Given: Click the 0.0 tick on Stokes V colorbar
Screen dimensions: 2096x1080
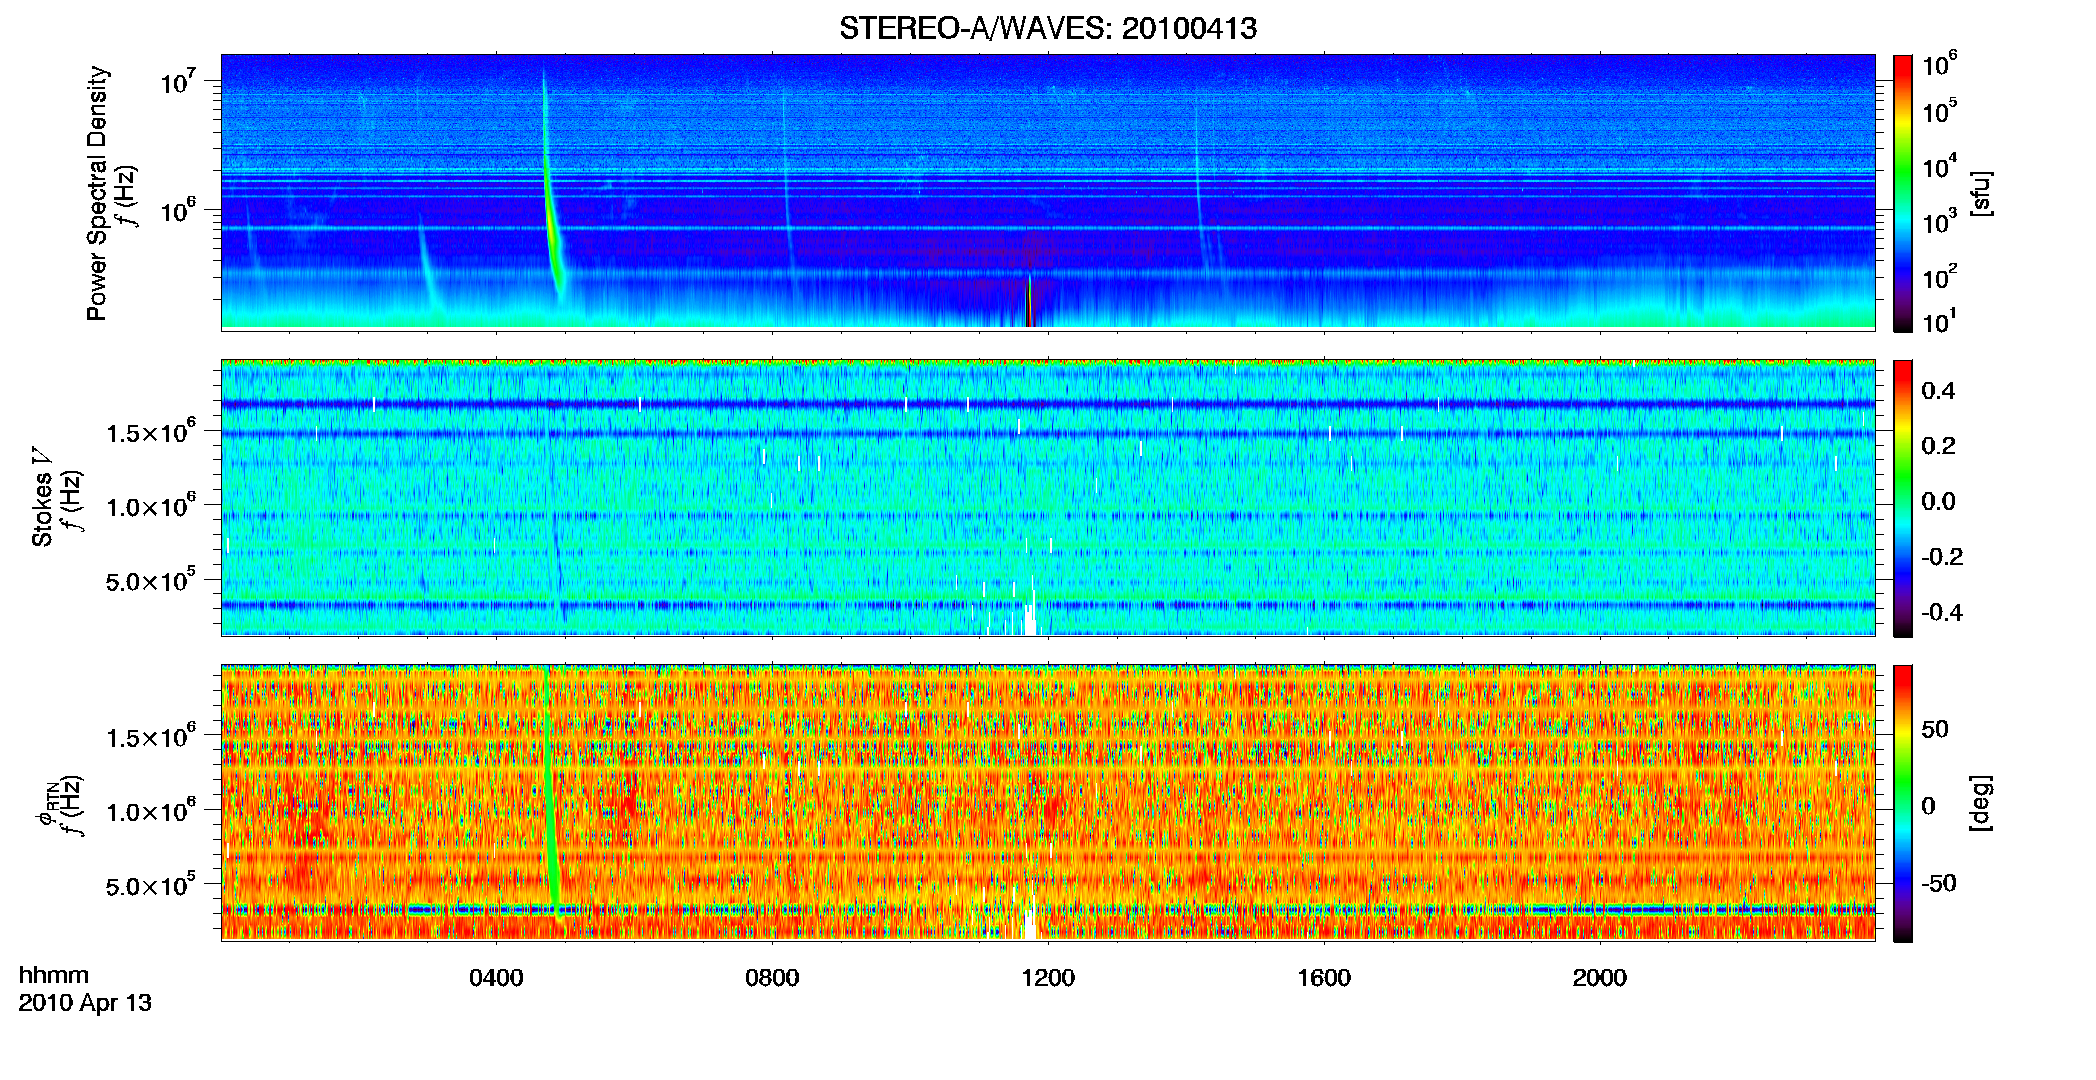Looking at the screenshot, I should [x=1938, y=502].
